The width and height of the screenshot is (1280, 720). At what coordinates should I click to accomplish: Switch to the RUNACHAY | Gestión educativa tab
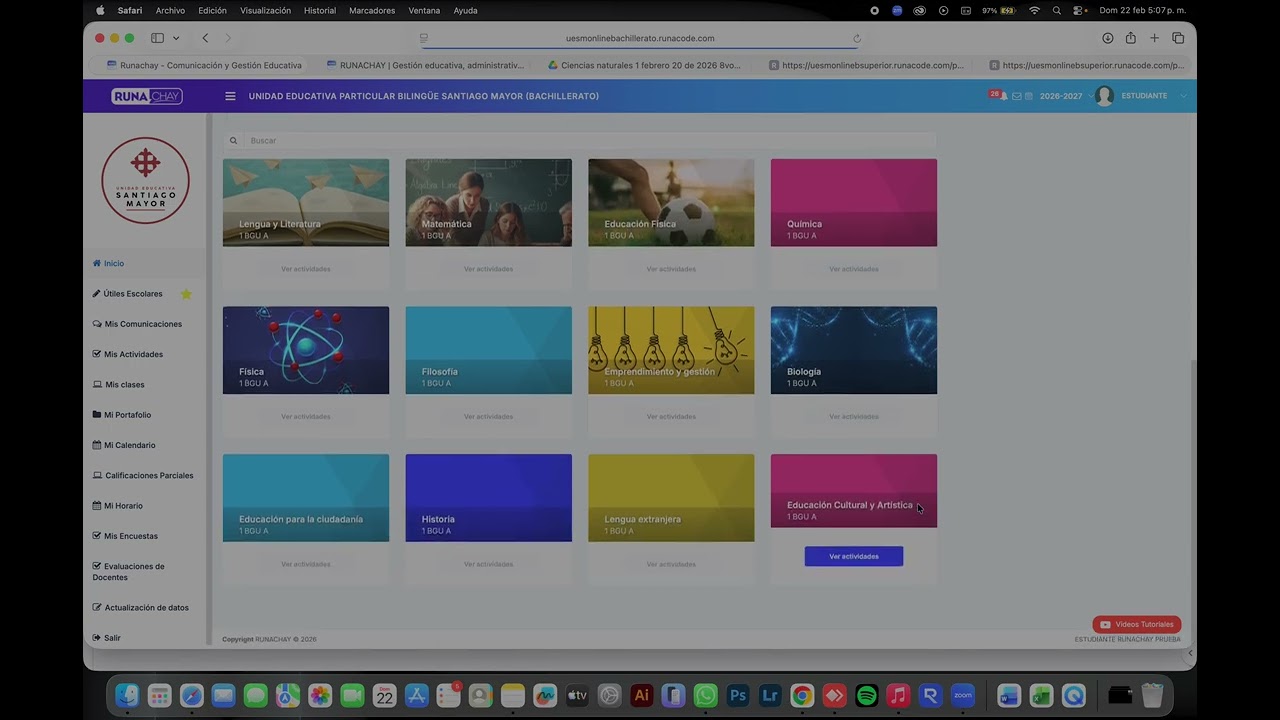pyautogui.click(x=425, y=65)
